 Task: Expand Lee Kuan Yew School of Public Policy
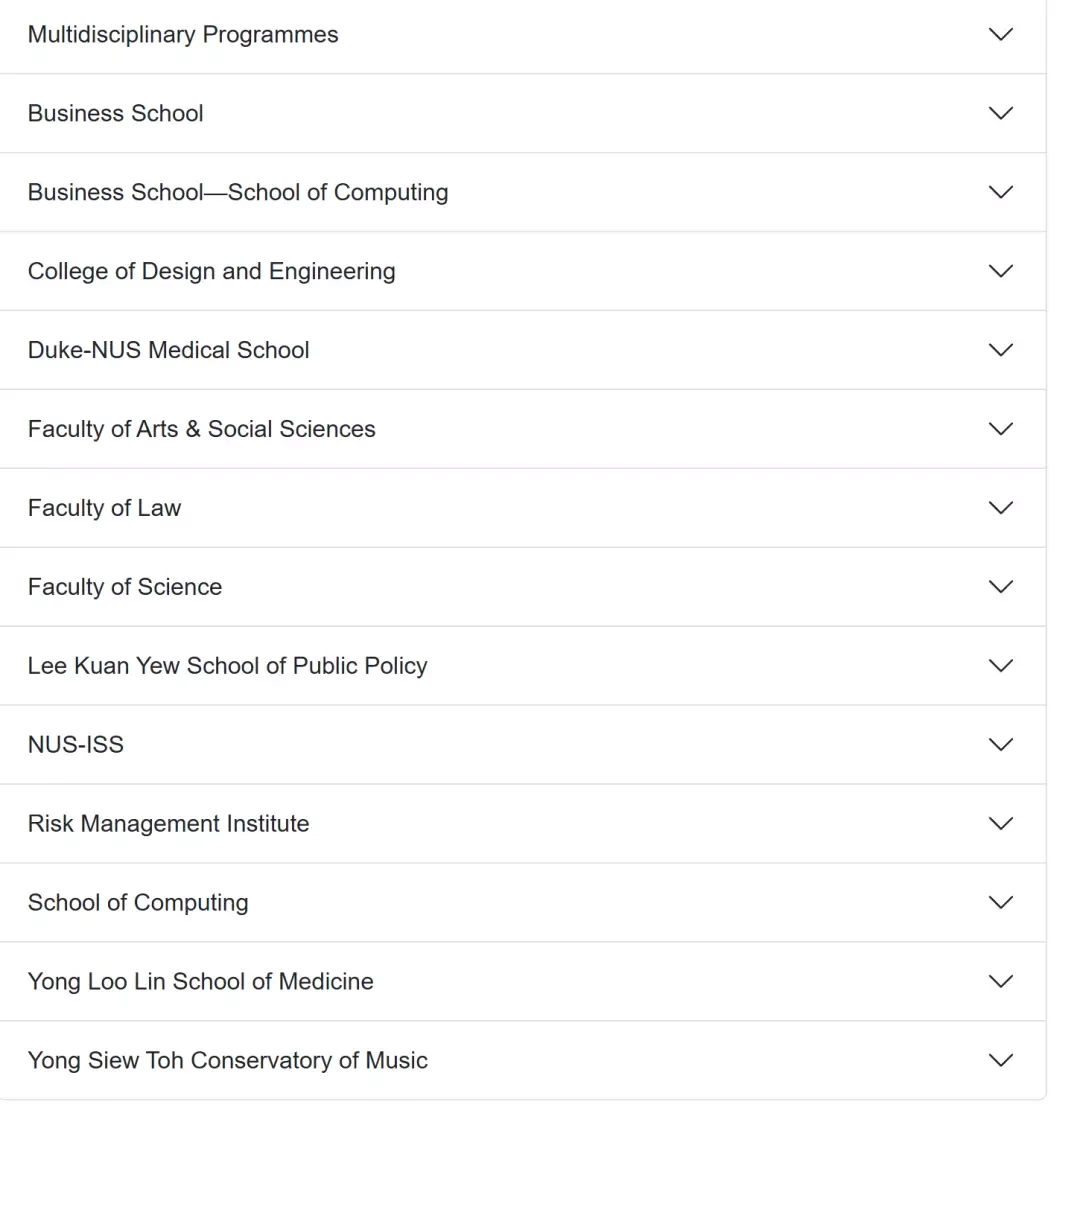click(522, 666)
